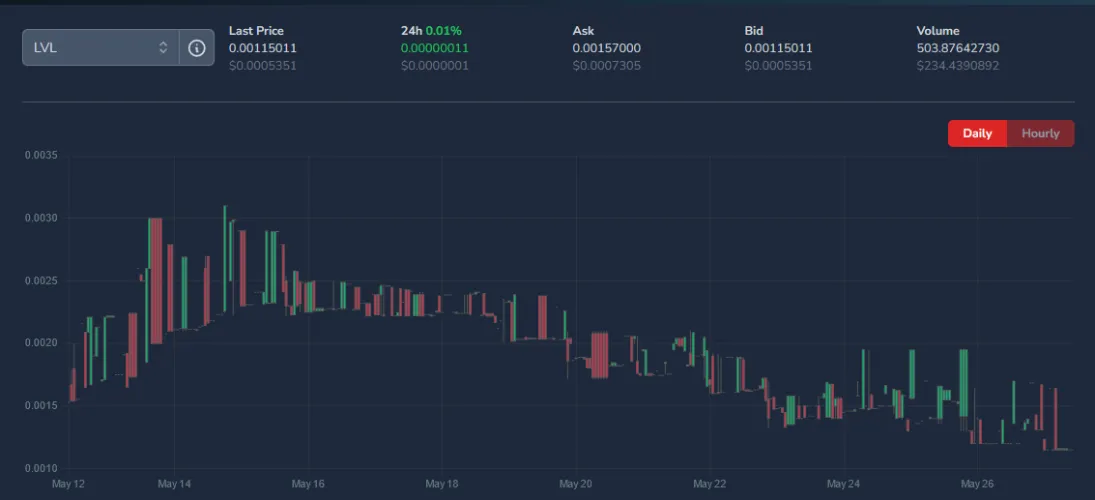Click the Ask dollar value $0.0007305
Screen dimensions: 1095x500
click(x=606, y=66)
